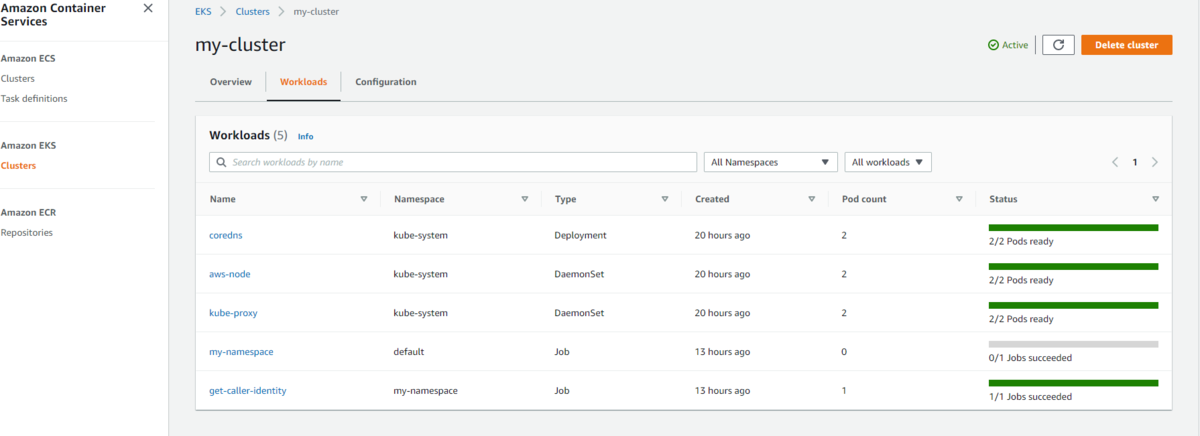Open the Configuration tab
Viewport: 1200px width, 436px height.
click(386, 82)
